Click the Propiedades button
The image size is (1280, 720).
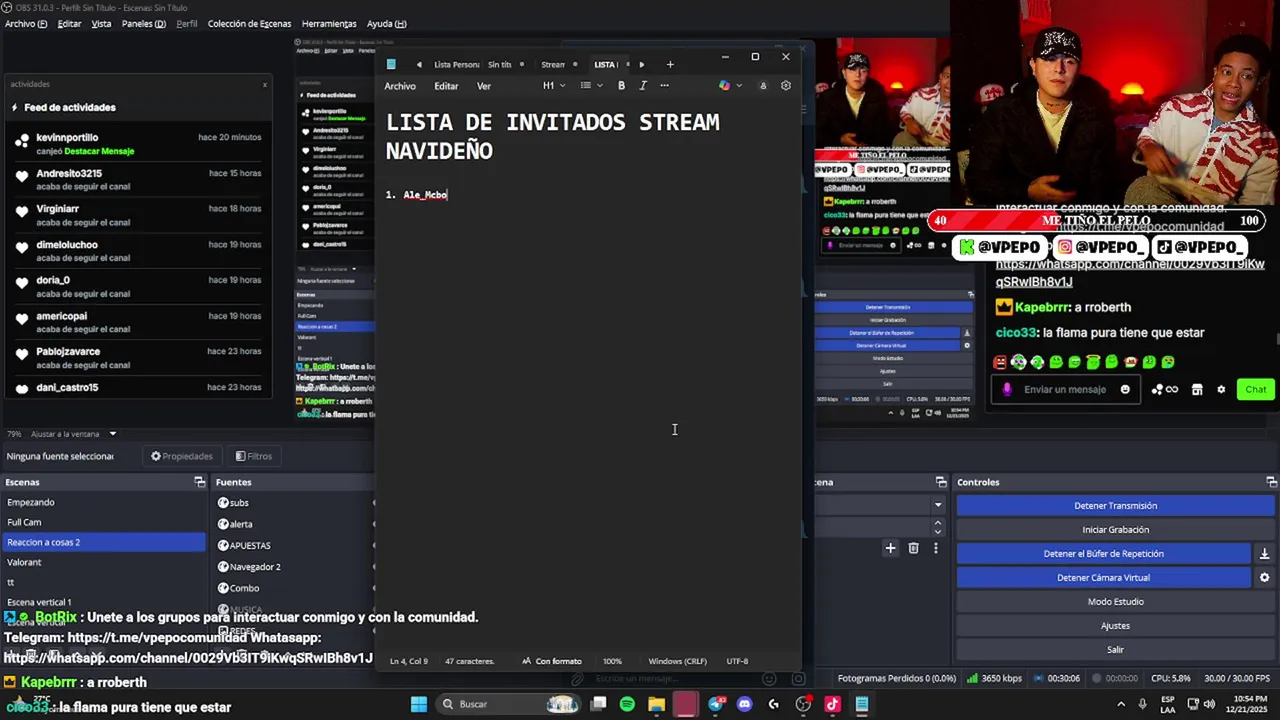click(181, 456)
